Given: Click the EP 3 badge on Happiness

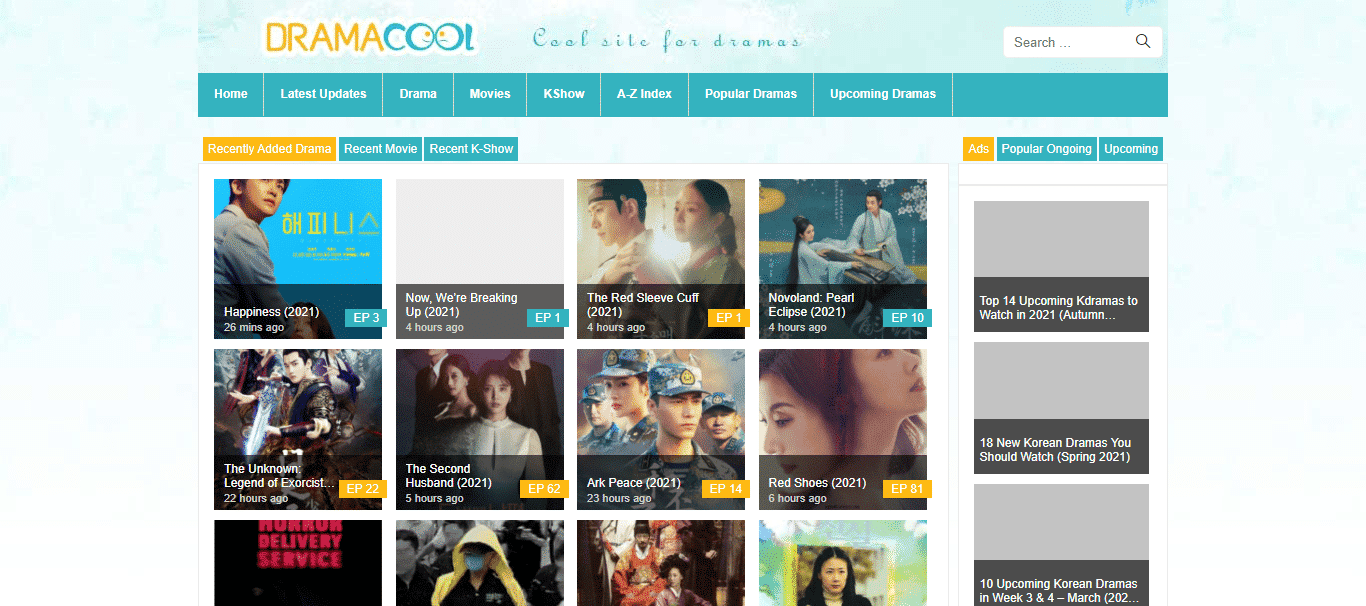Looking at the screenshot, I should (366, 318).
